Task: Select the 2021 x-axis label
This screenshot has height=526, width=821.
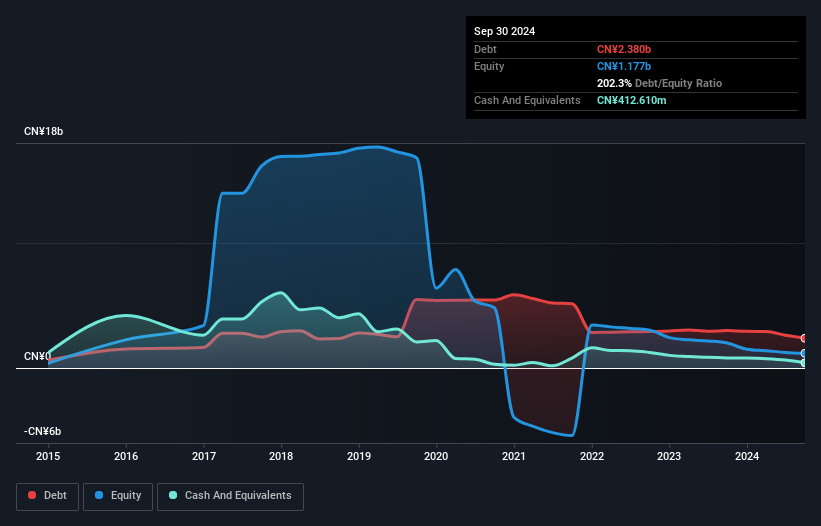Action: coord(514,456)
